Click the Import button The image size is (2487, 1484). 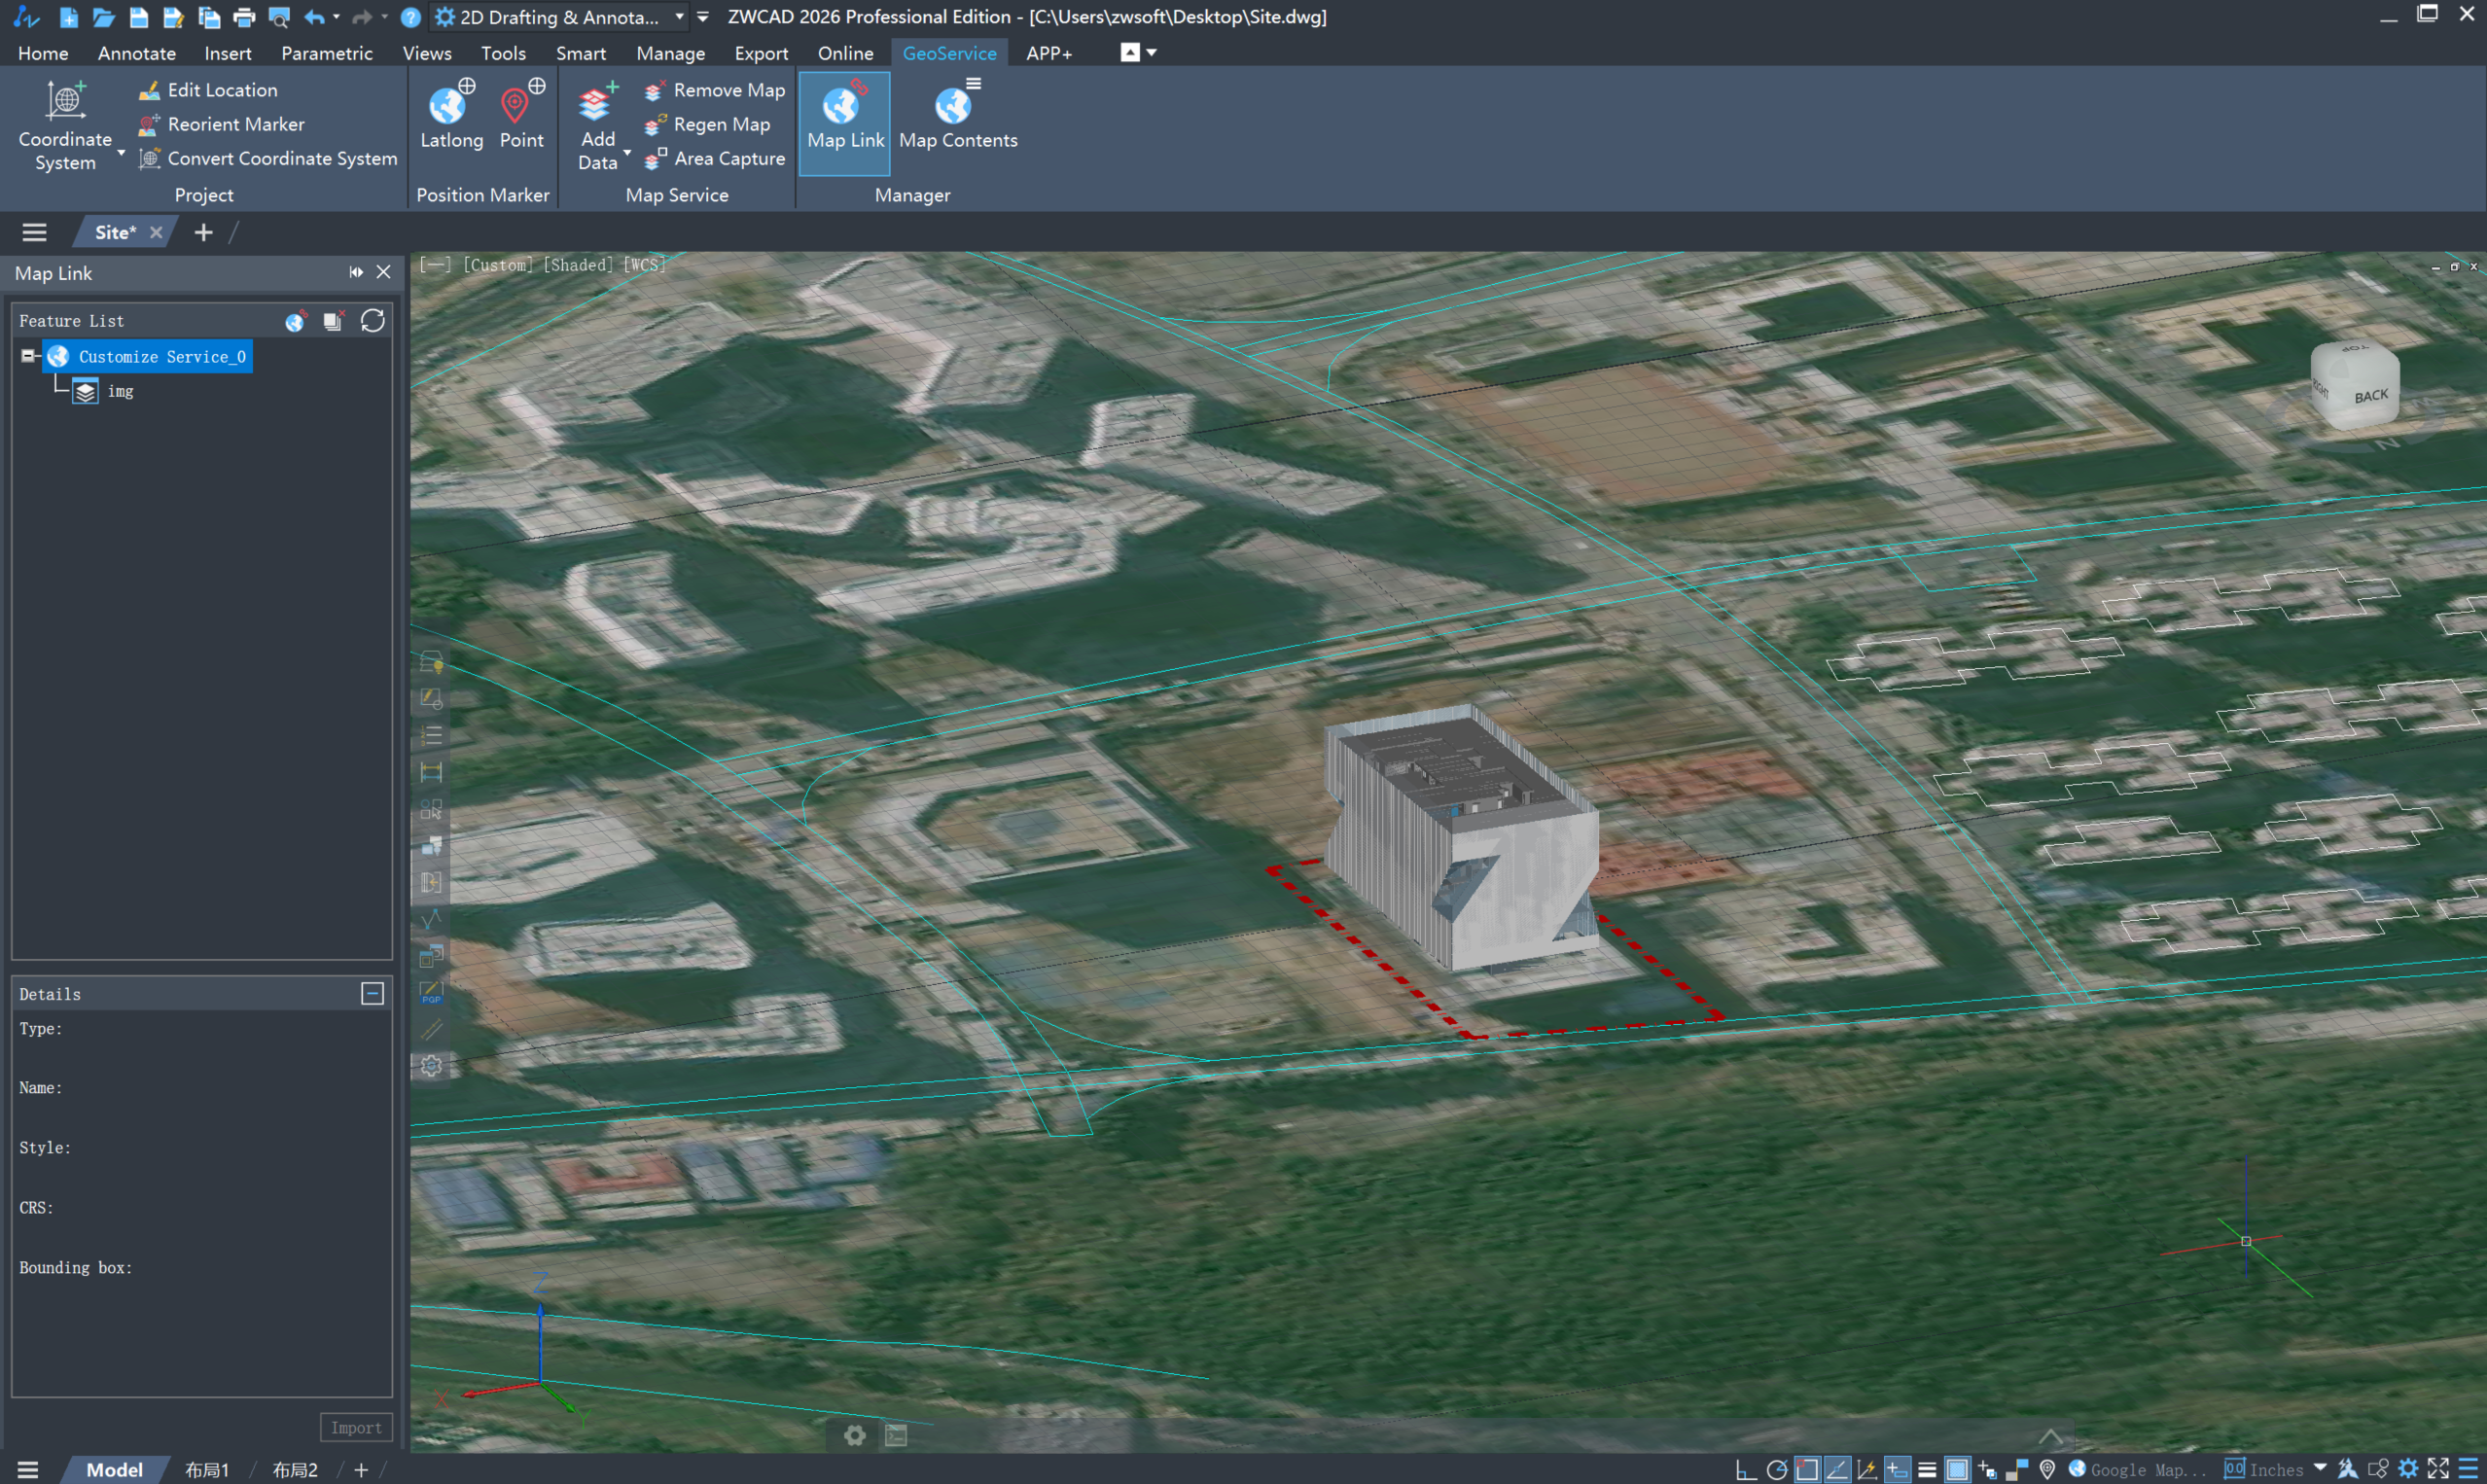(x=356, y=1428)
